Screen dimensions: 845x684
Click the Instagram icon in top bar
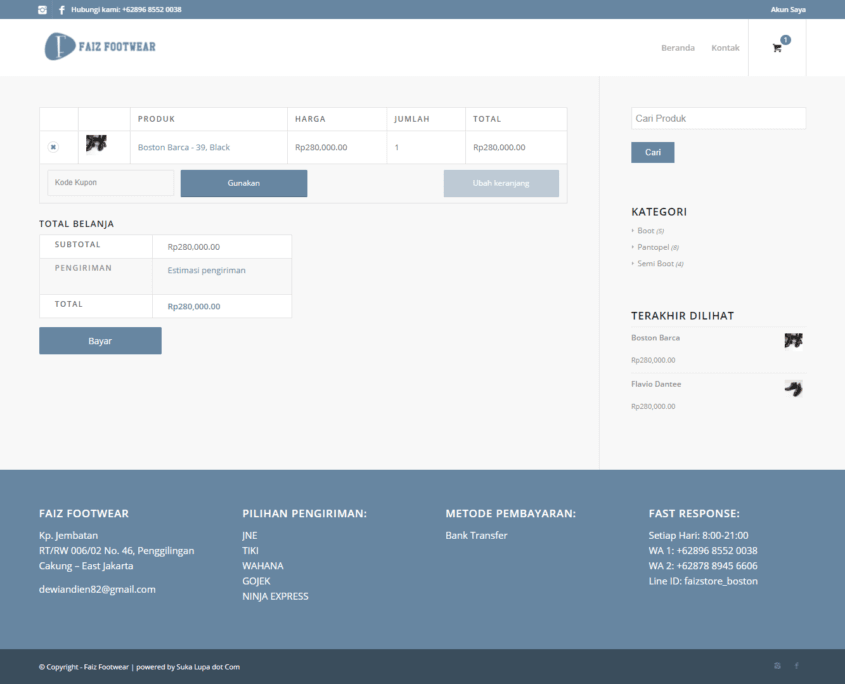click(42, 10)
